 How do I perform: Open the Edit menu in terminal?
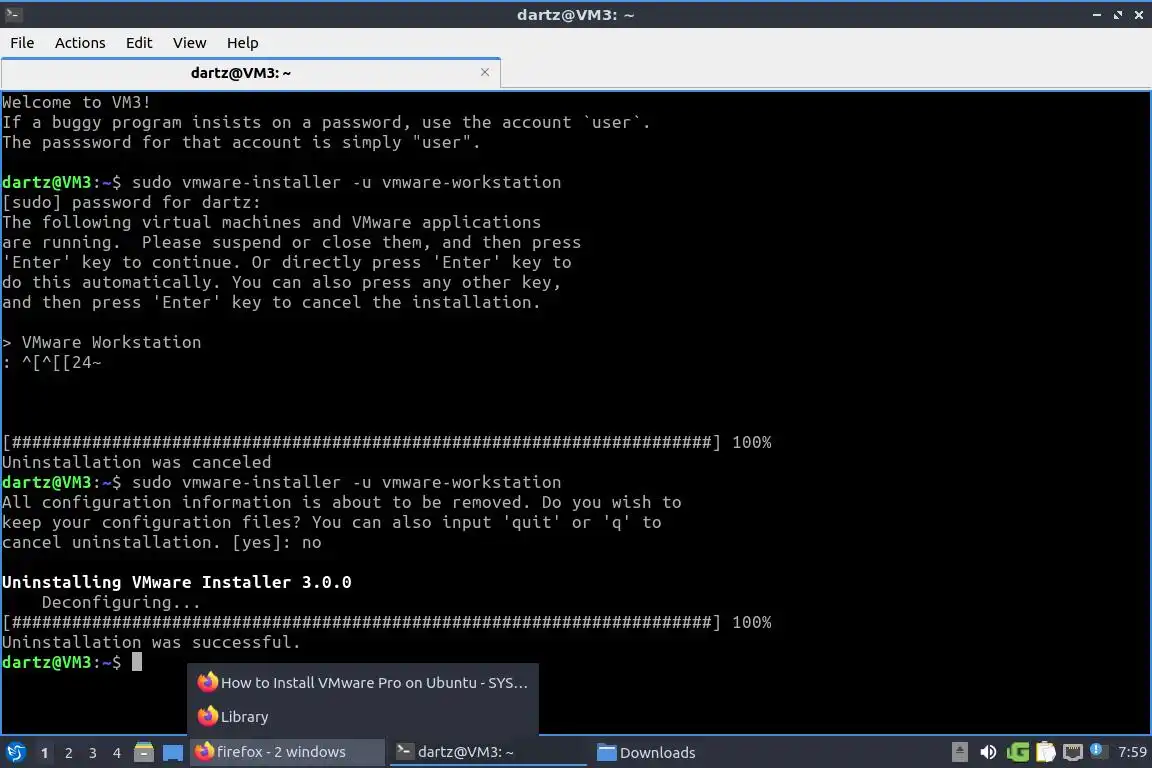click(139, 43)
